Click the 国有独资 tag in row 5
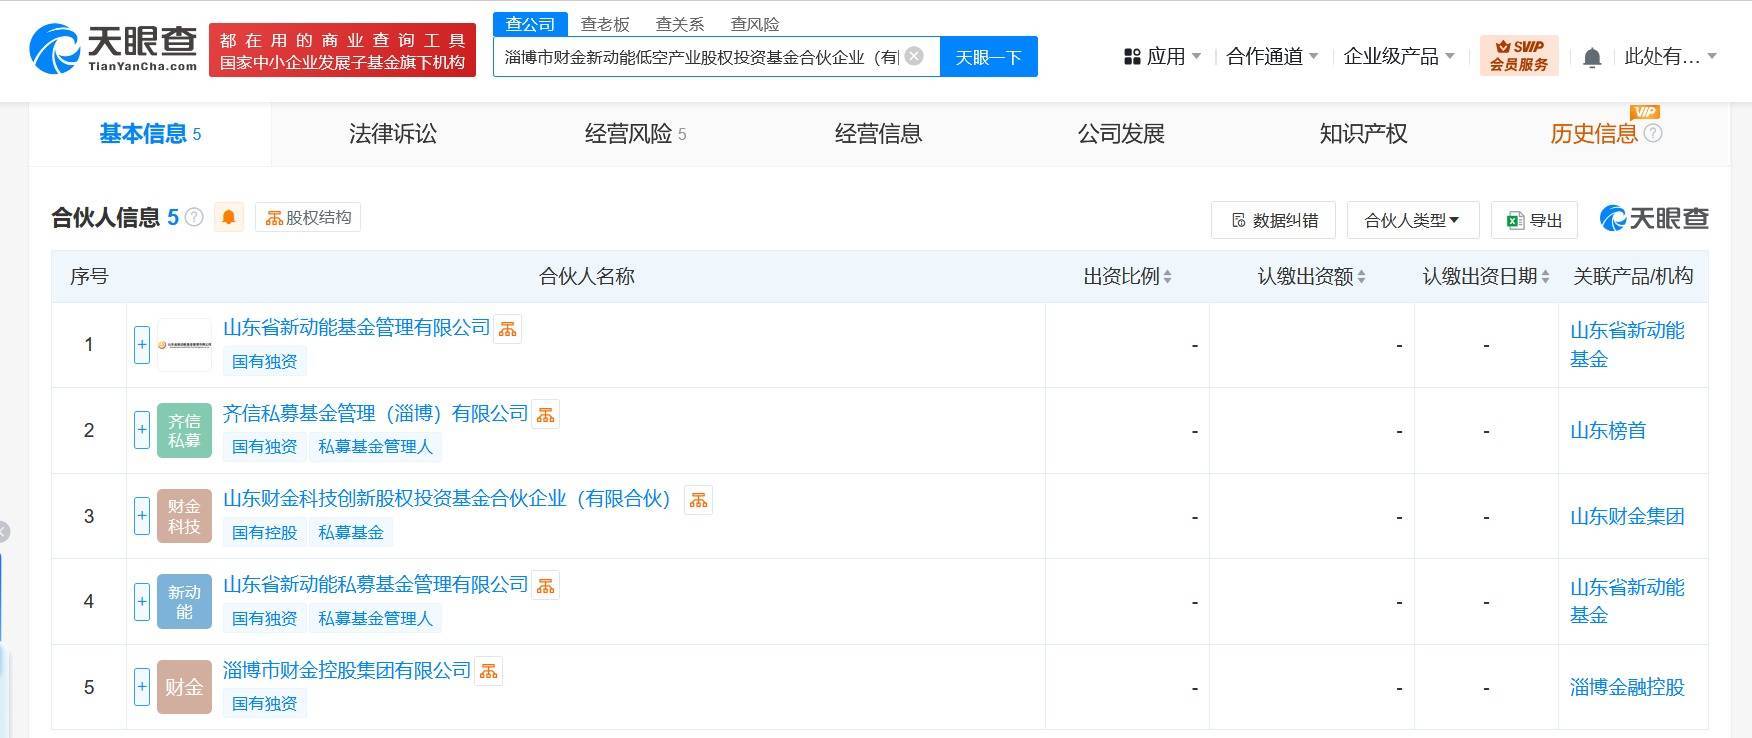Image resolution: width=1752 pixels, height=738 pixels. pos(264,704)
